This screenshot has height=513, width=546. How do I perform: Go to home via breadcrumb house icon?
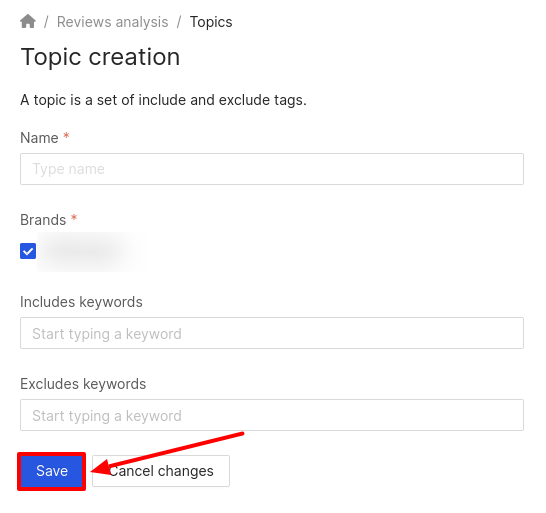[28, 21]
